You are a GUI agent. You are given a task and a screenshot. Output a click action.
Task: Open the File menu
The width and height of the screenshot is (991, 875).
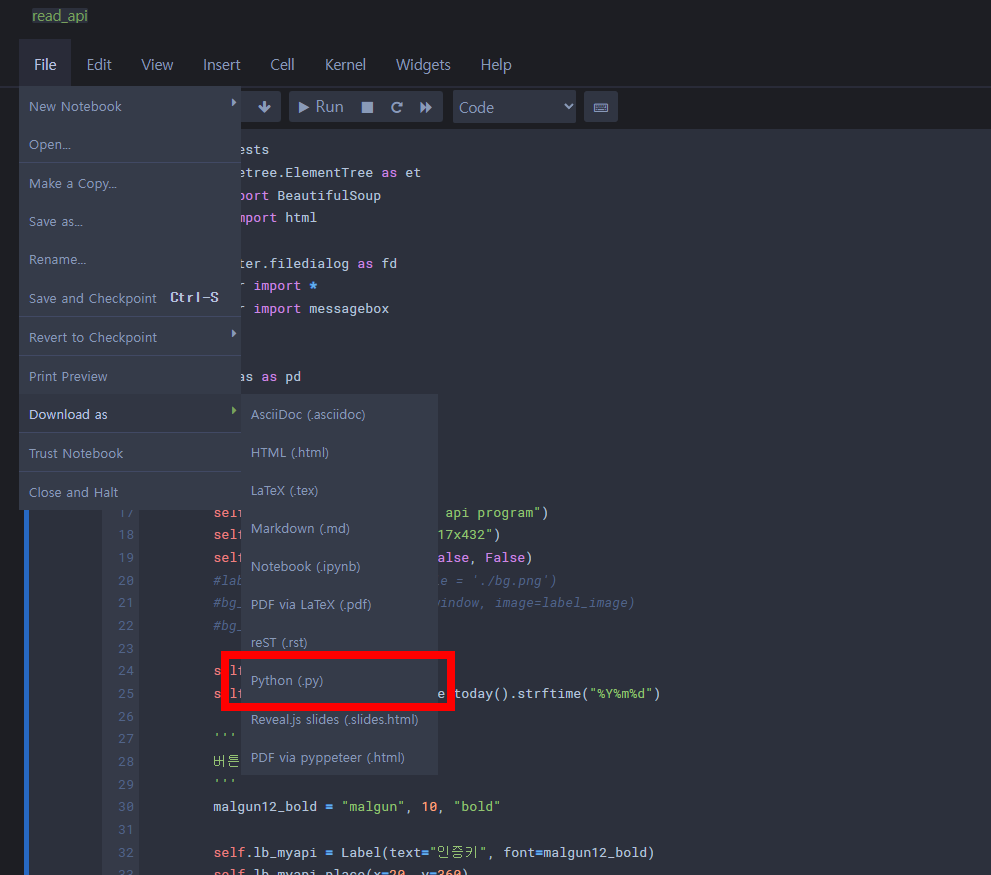pos(45,64)
